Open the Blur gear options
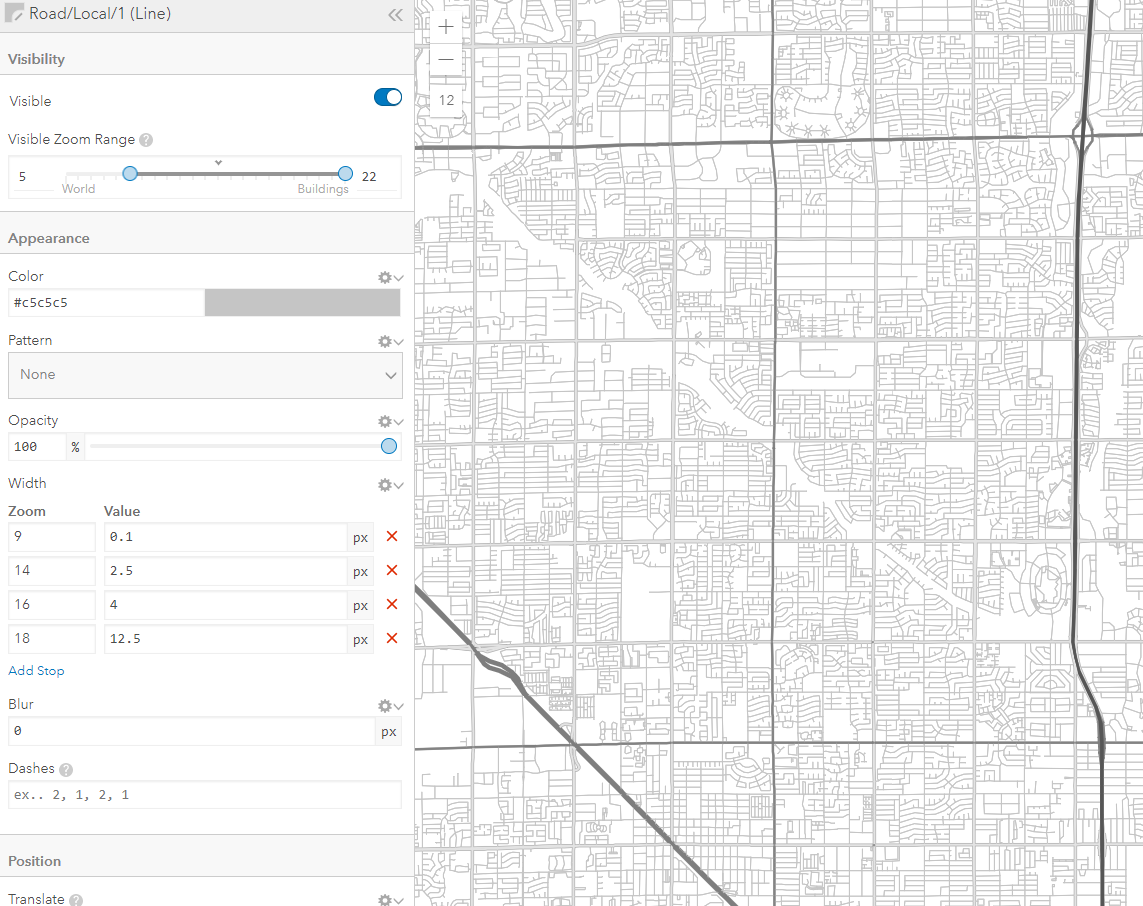Image resolution: width=1143 pixels, height=906 pixels. coord(390,706)
